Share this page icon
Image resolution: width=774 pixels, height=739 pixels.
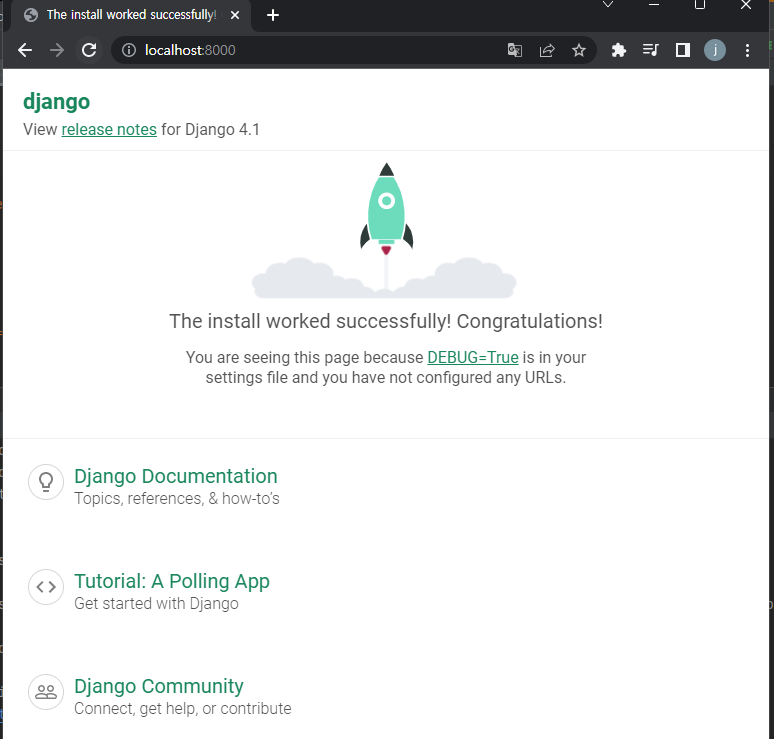pyautogui.click(x=547, y=50)
